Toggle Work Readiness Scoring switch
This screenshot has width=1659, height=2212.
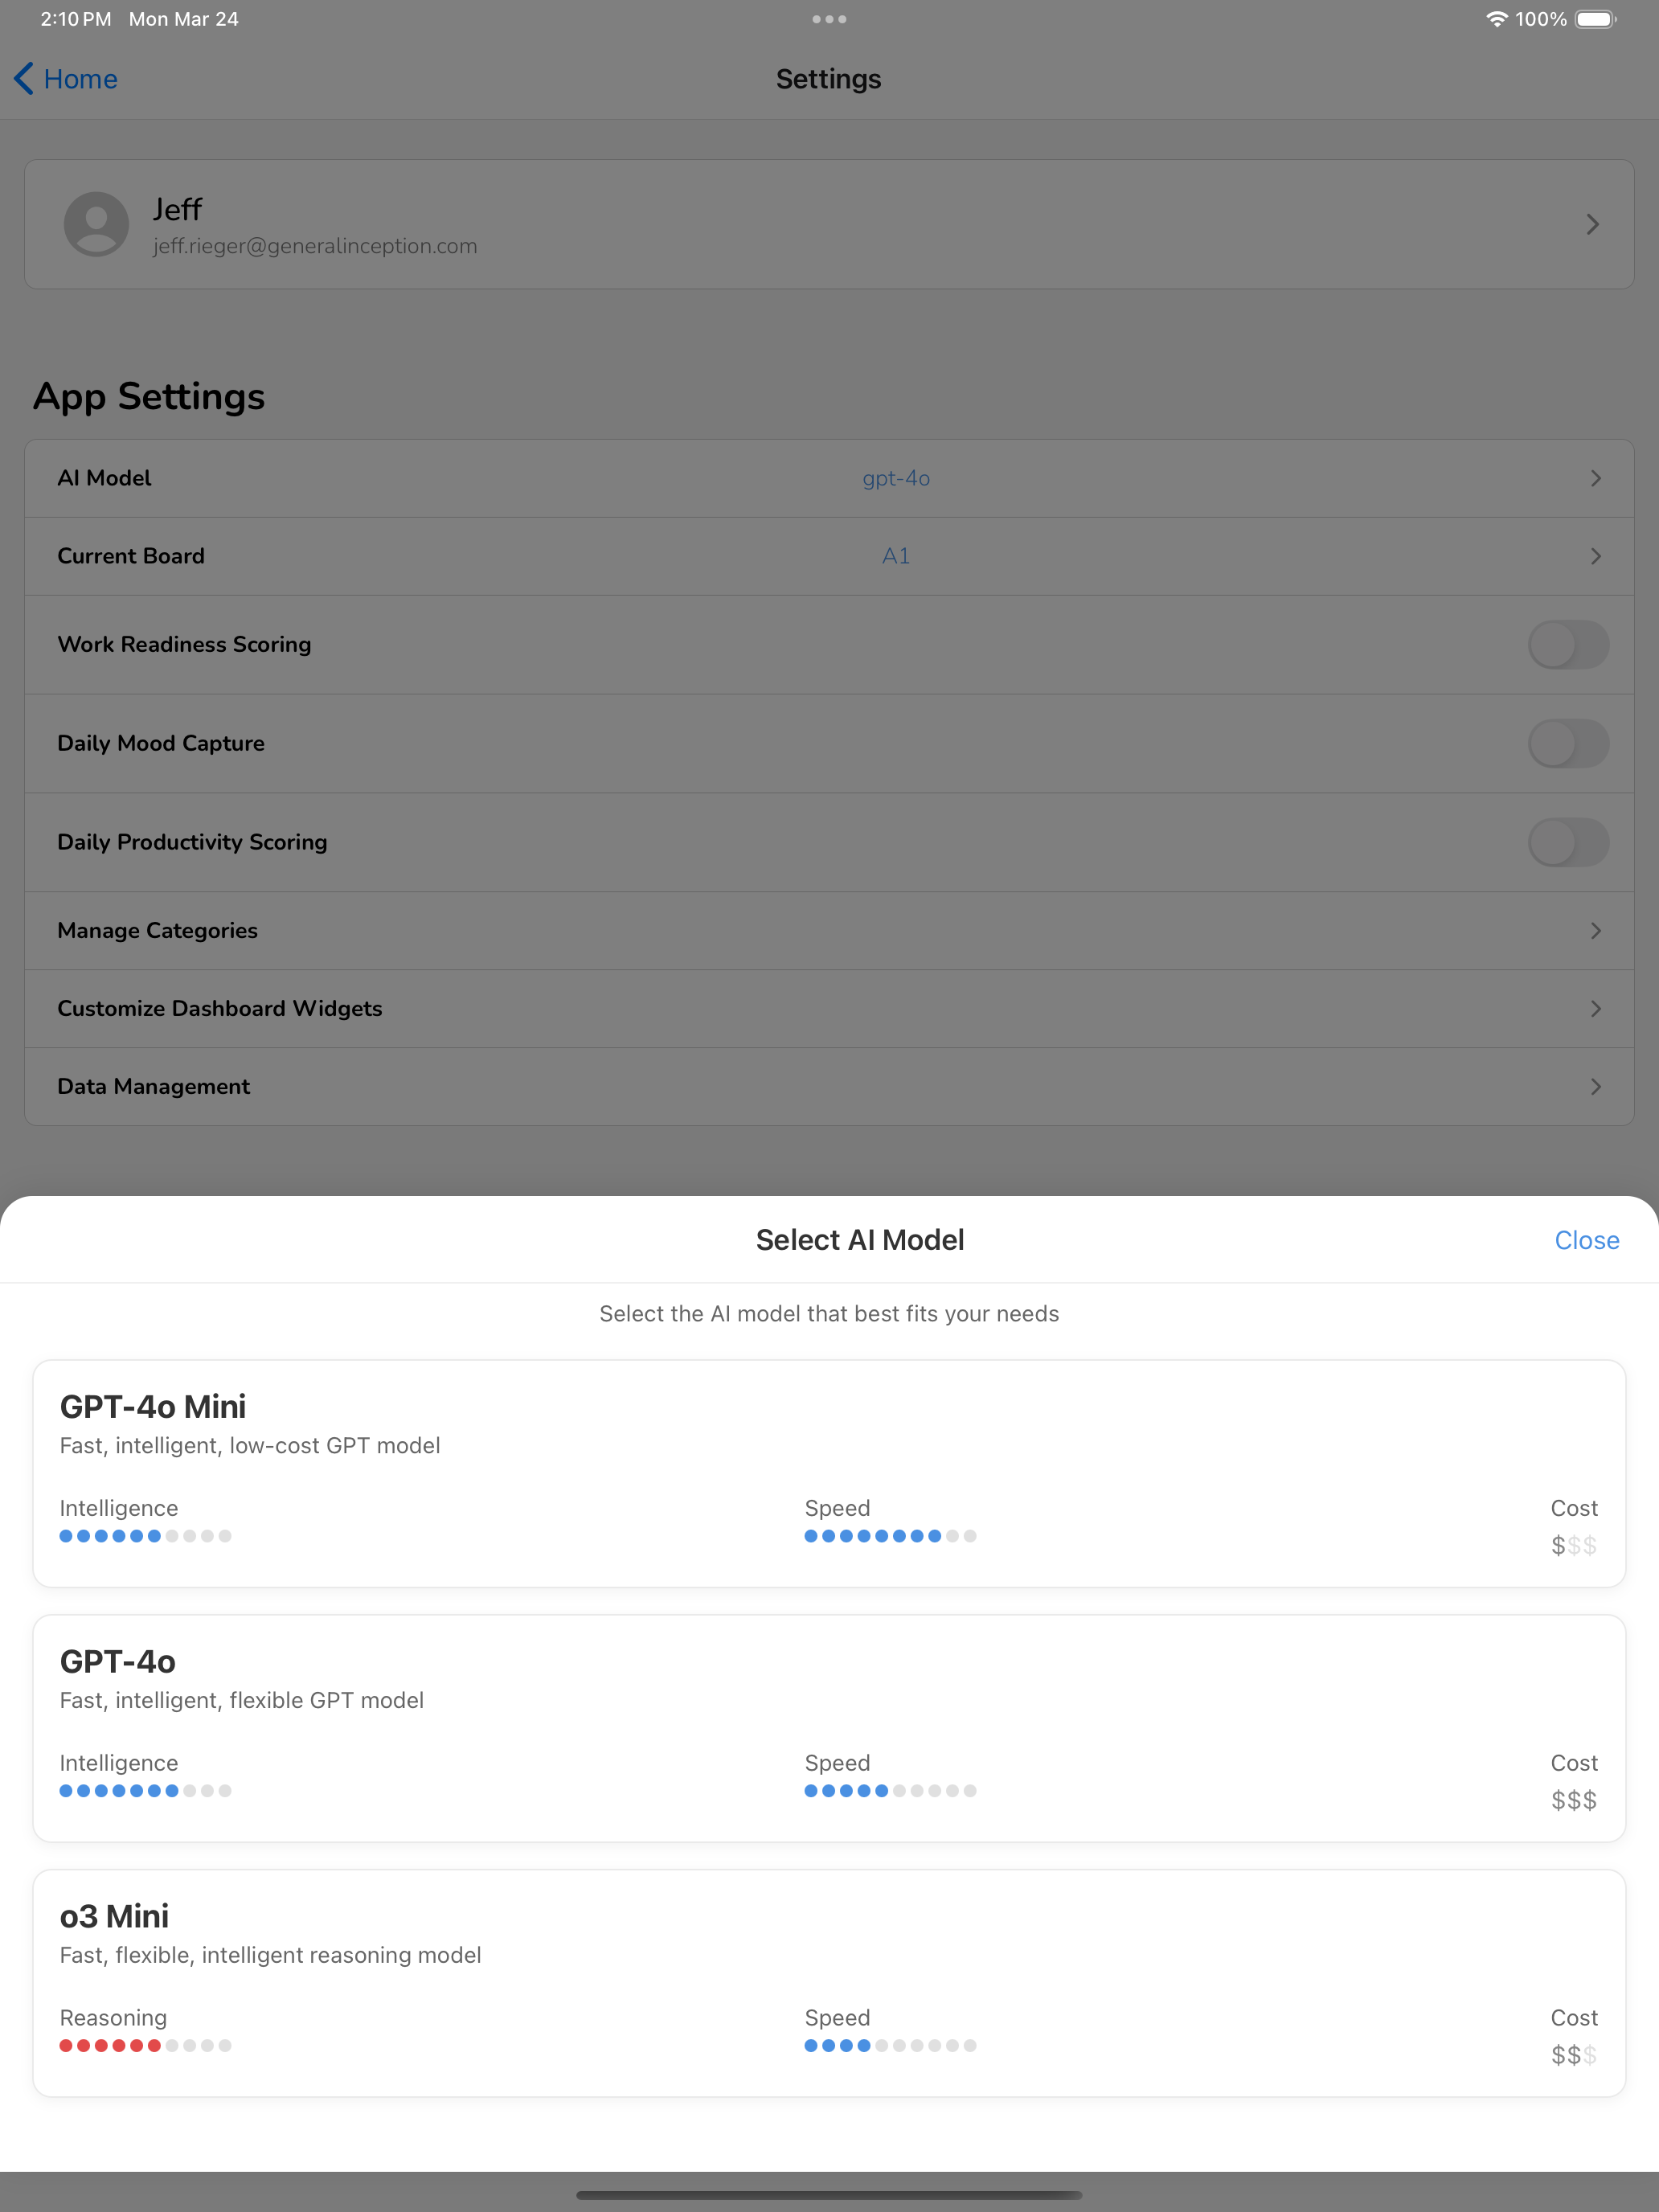pyautogui.click(x=1568, y=645)
